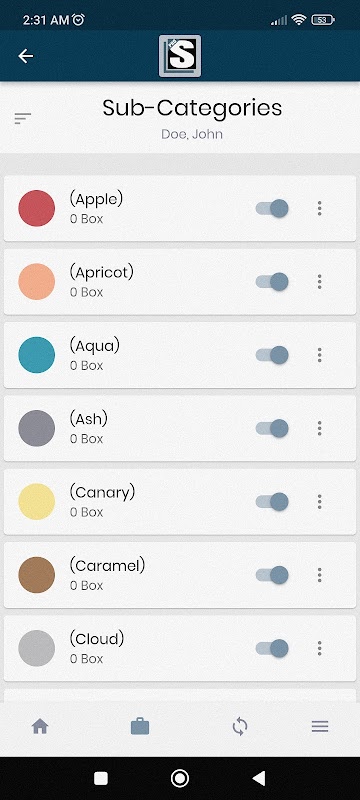Disable the Aqua sub-category switch
360x800 pixels.
(x=272, y=355)
